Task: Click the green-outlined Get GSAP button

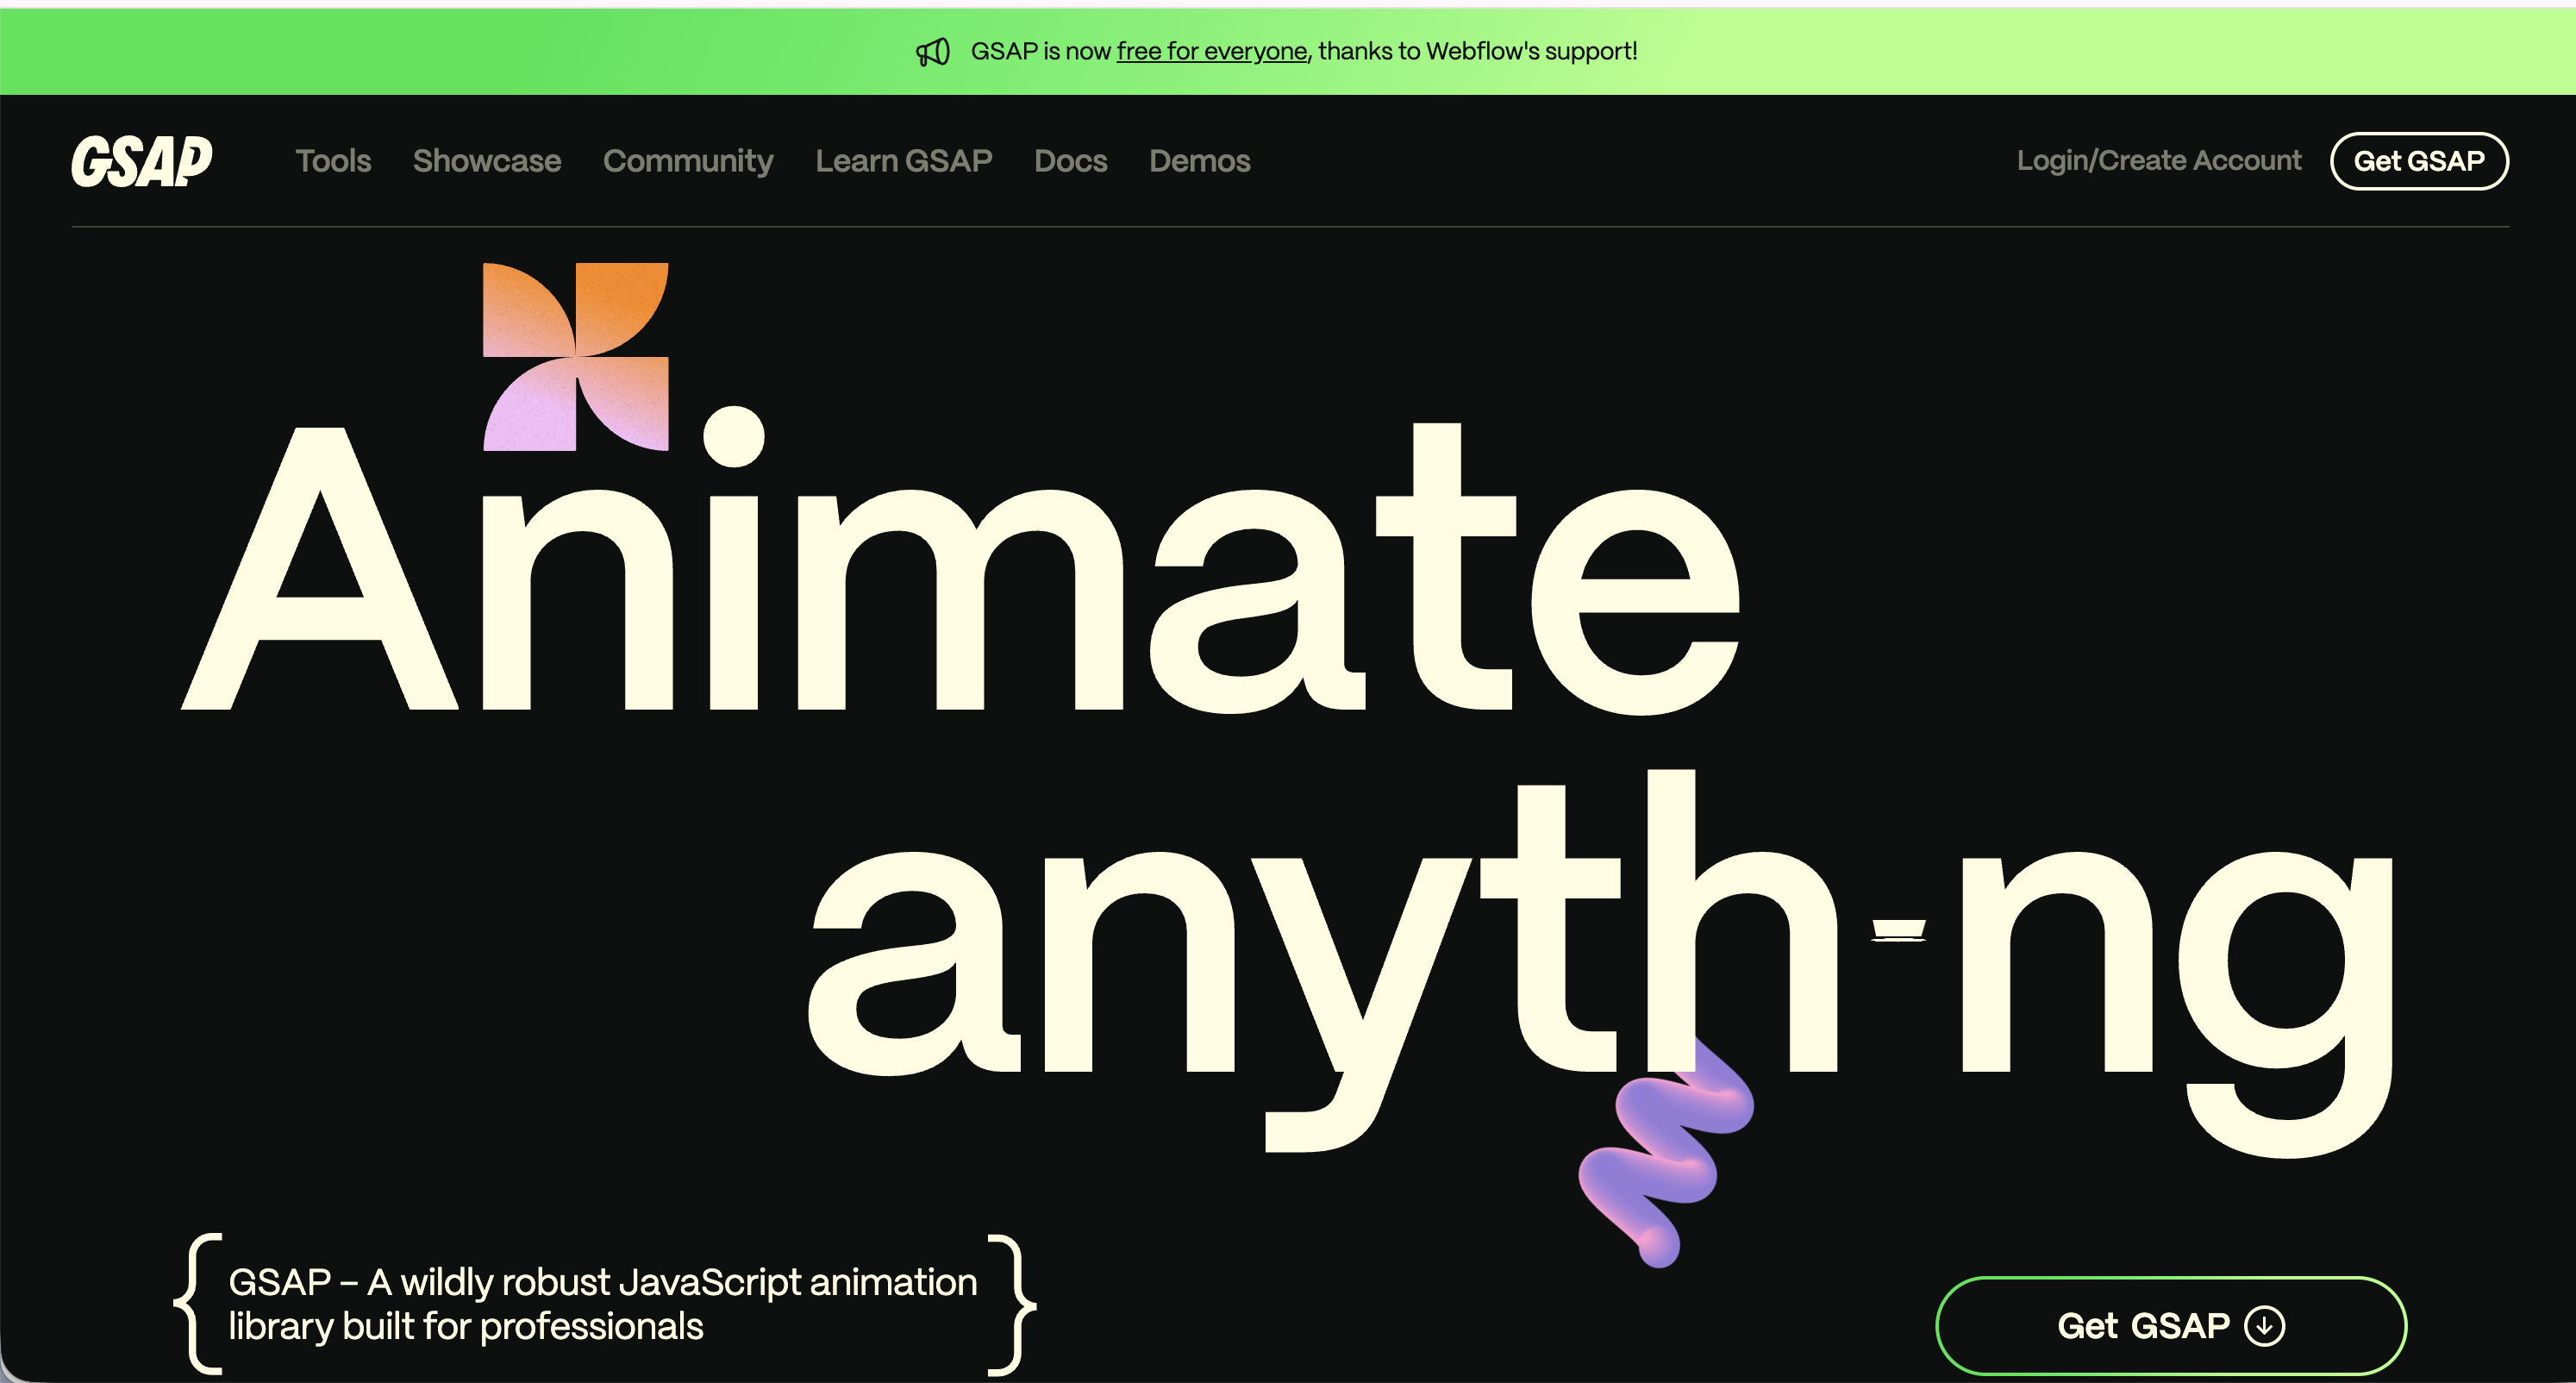Action: [x=2171, y=1326]
